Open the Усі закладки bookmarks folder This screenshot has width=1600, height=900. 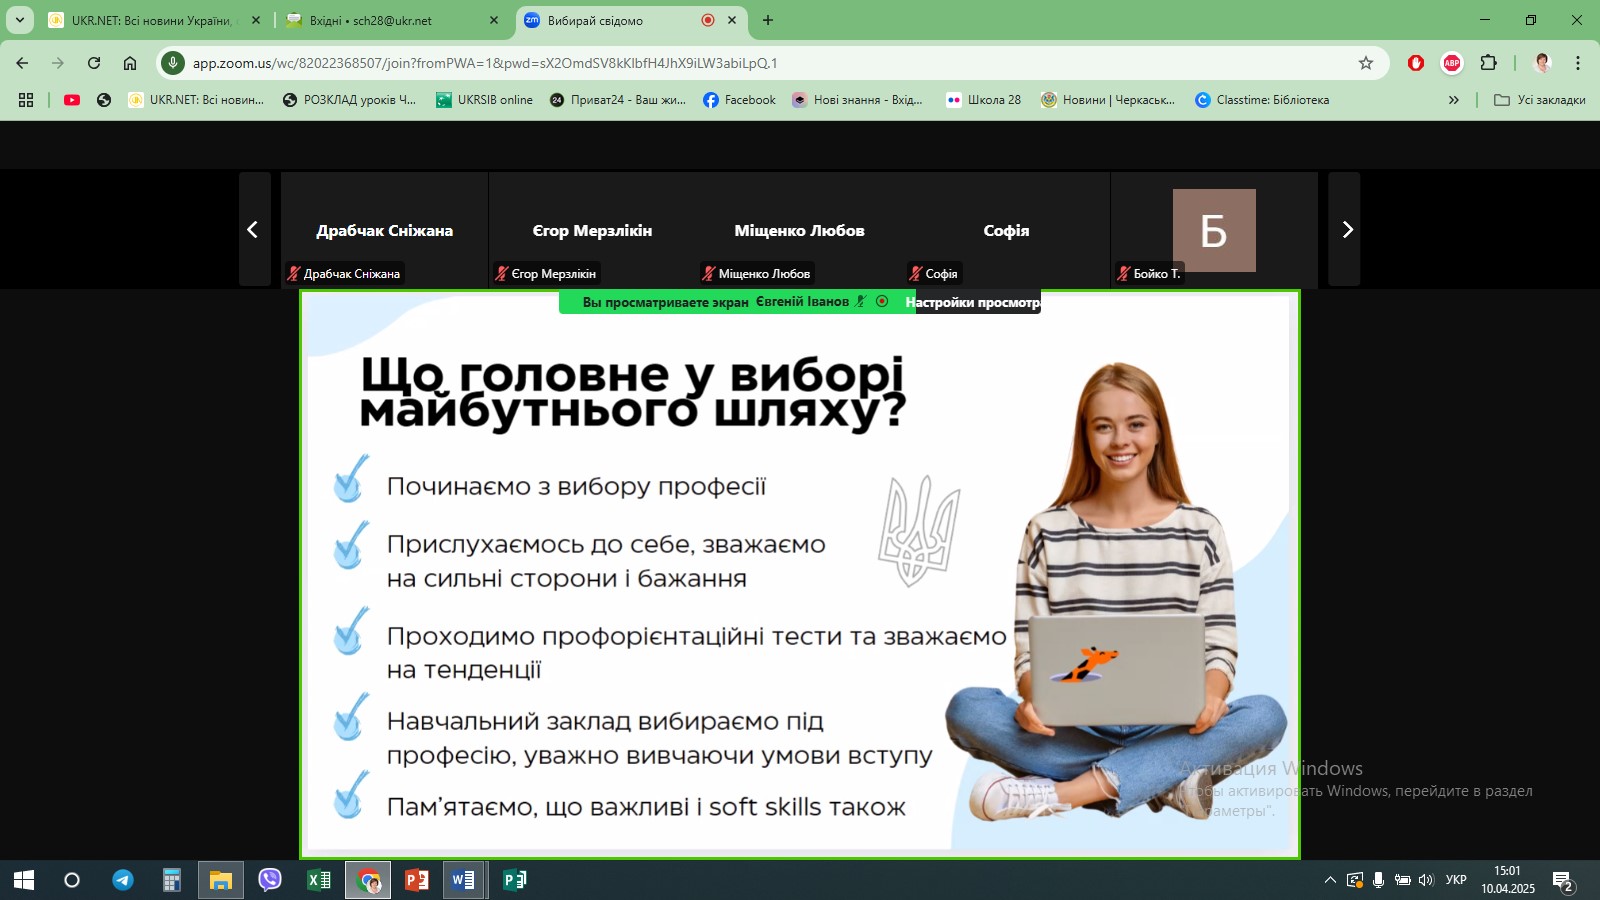[1540, 100]
